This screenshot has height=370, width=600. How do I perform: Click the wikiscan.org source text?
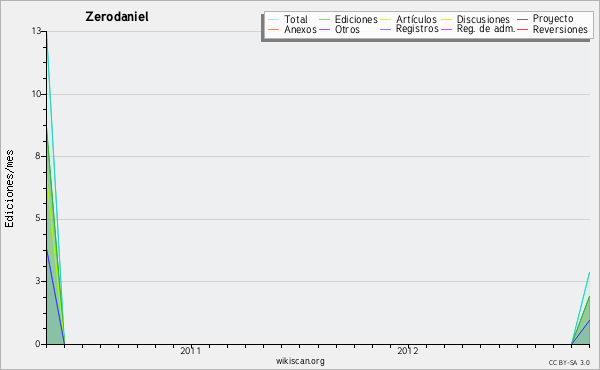(300, 361)
